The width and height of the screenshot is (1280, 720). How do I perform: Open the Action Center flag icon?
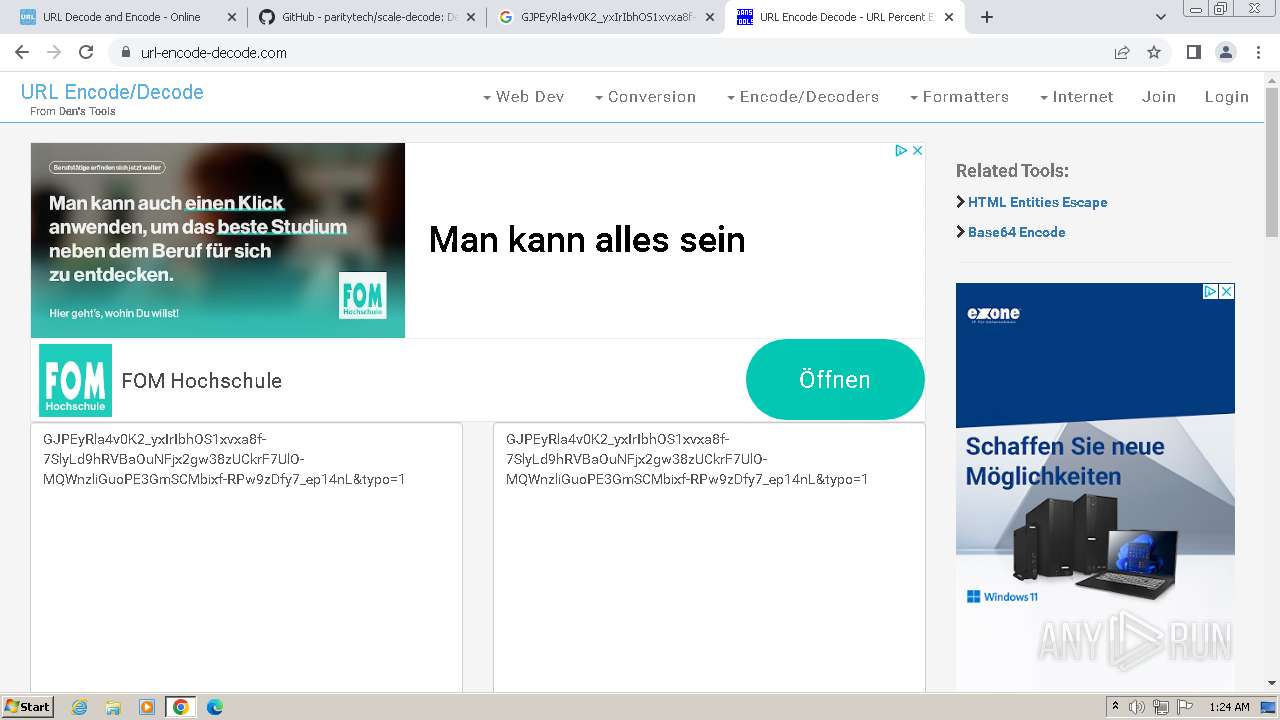click(1184, 707)
